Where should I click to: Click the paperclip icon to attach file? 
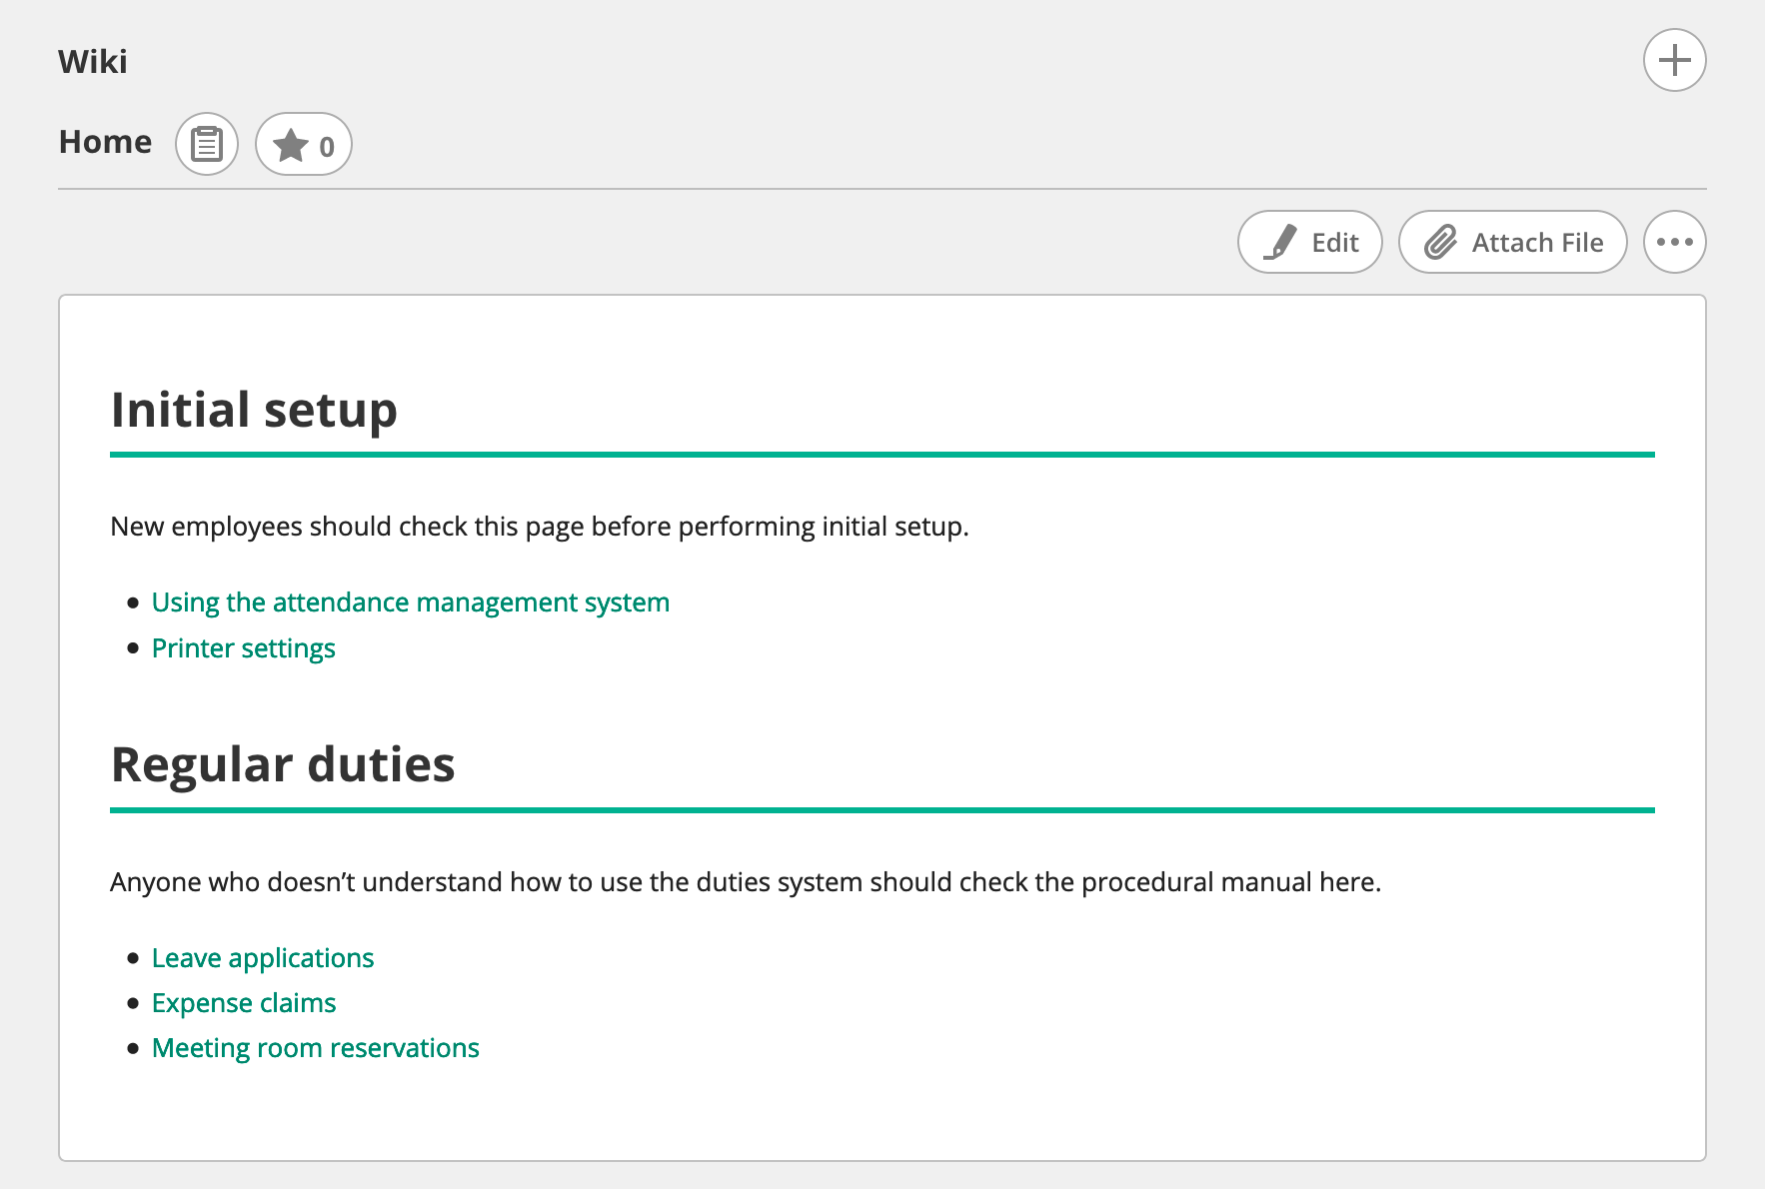[x=1440, y=242]
